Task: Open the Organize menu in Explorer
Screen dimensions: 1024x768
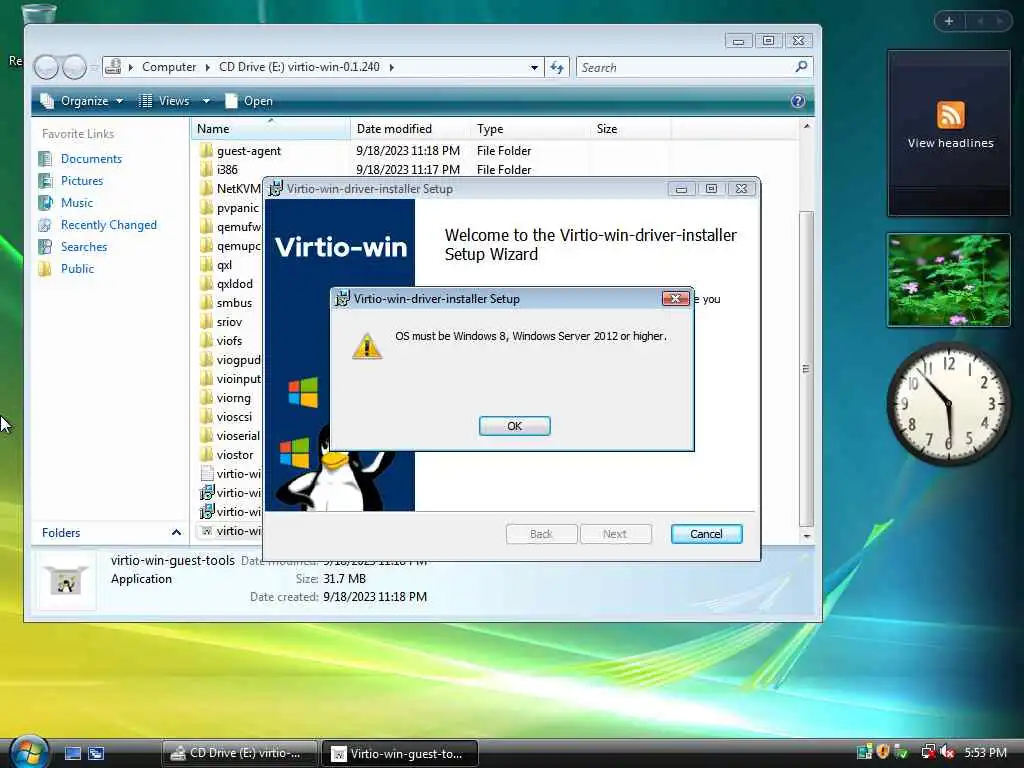Action: pos(82,101)
